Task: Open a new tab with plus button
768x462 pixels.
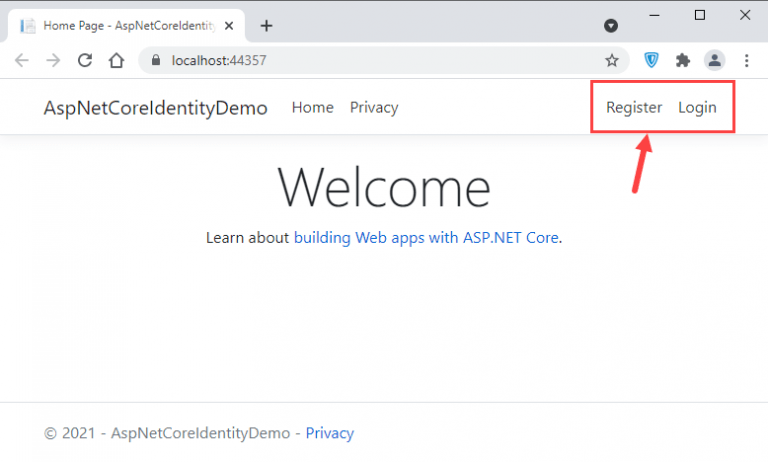Action: click(266, 26)
